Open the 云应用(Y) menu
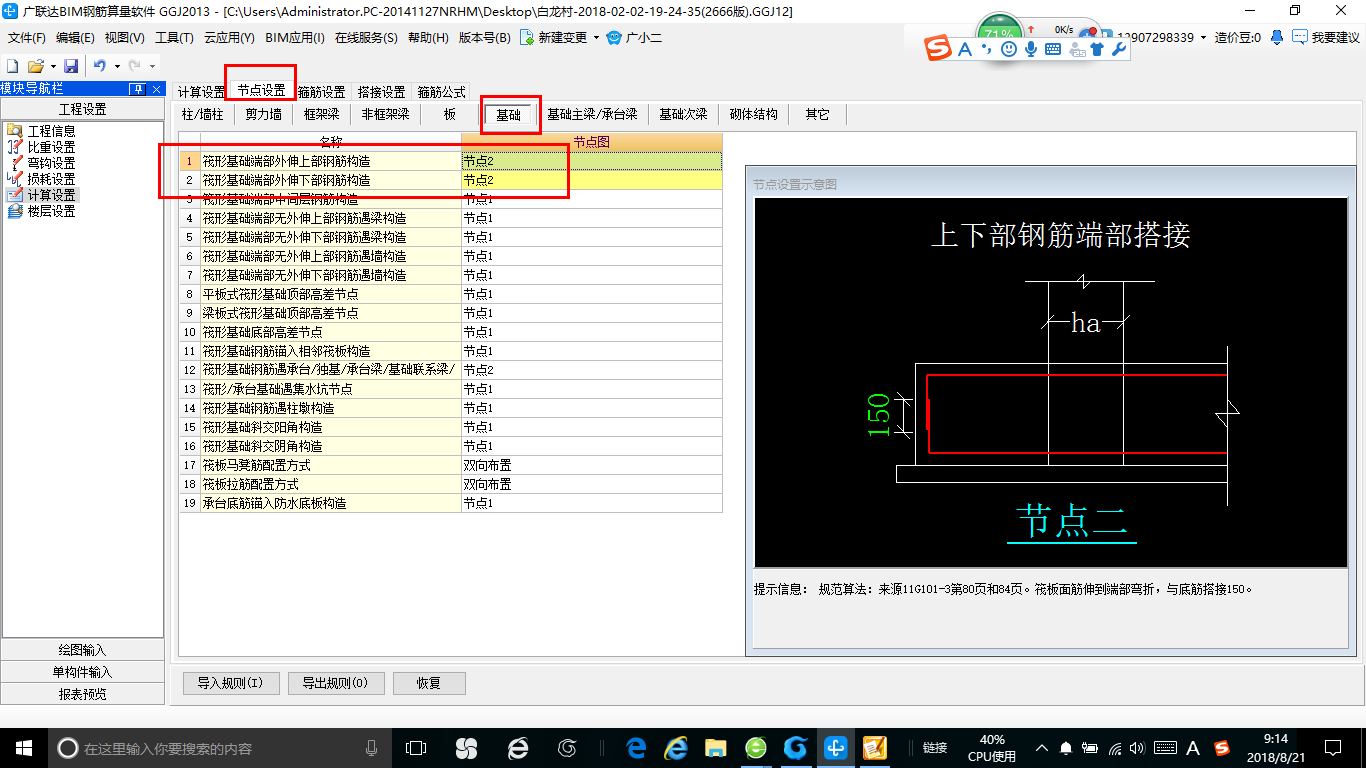The image size is (1366, 768). 229,38
